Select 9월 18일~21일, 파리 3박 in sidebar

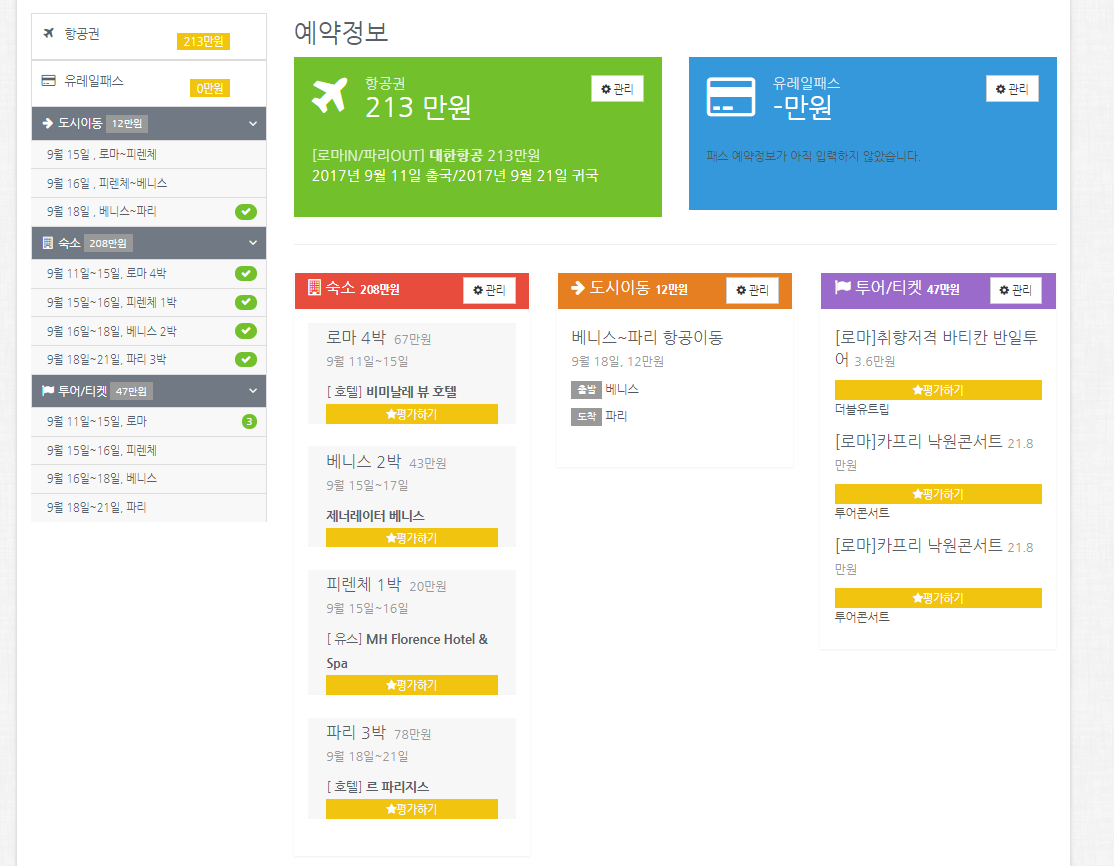pos(149,359)
